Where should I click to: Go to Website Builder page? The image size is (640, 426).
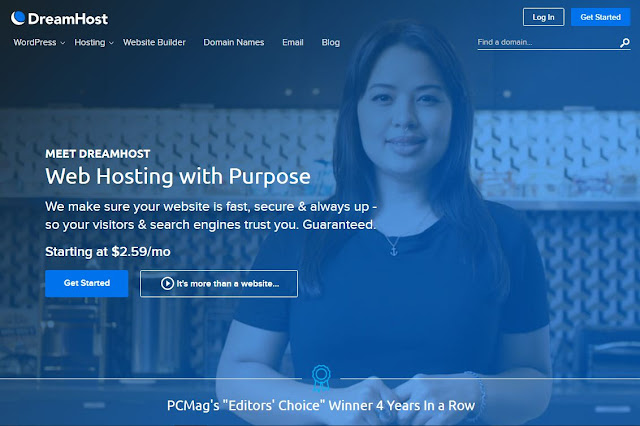coord(154,42)
